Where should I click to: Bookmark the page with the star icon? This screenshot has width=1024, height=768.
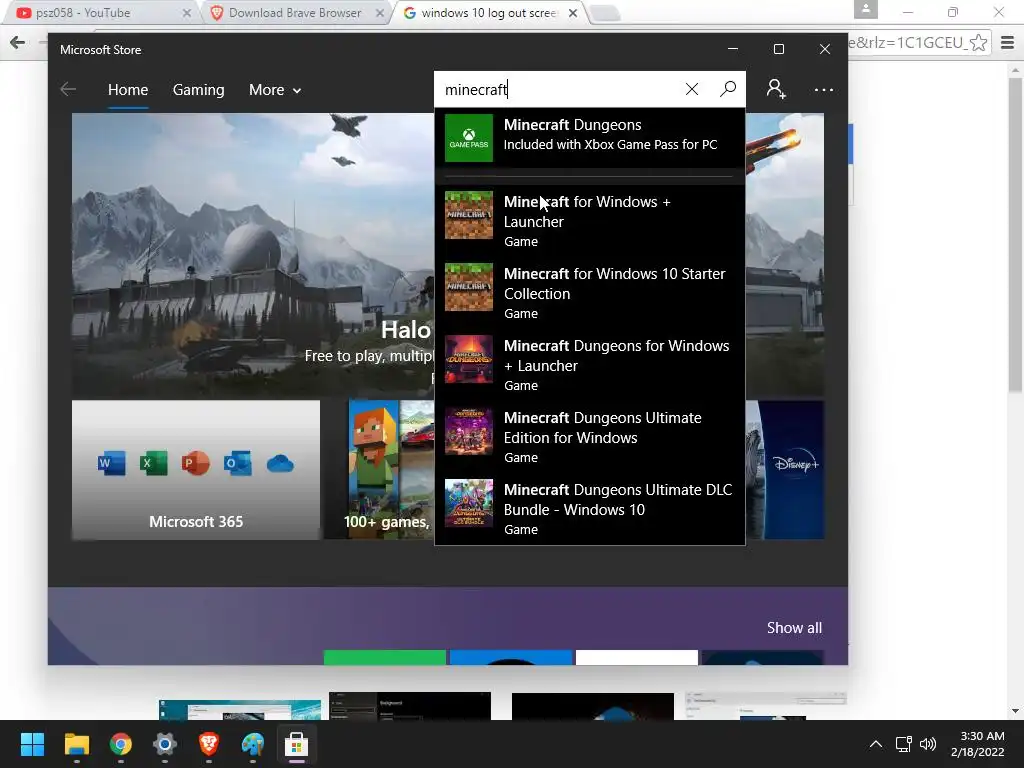pyautogui.click(x=978, y=43)
